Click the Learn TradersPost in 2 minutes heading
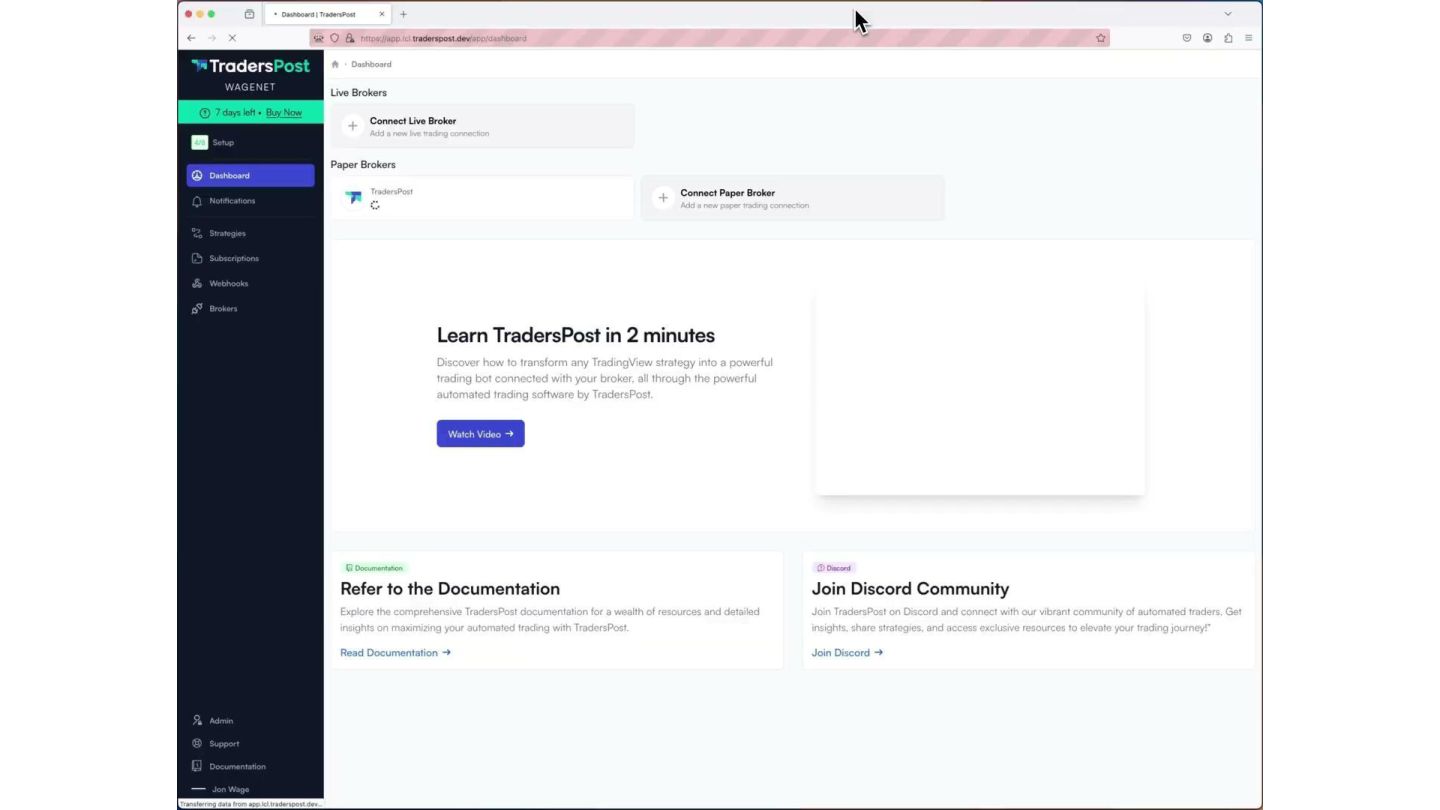 click(x=576, y=335)
